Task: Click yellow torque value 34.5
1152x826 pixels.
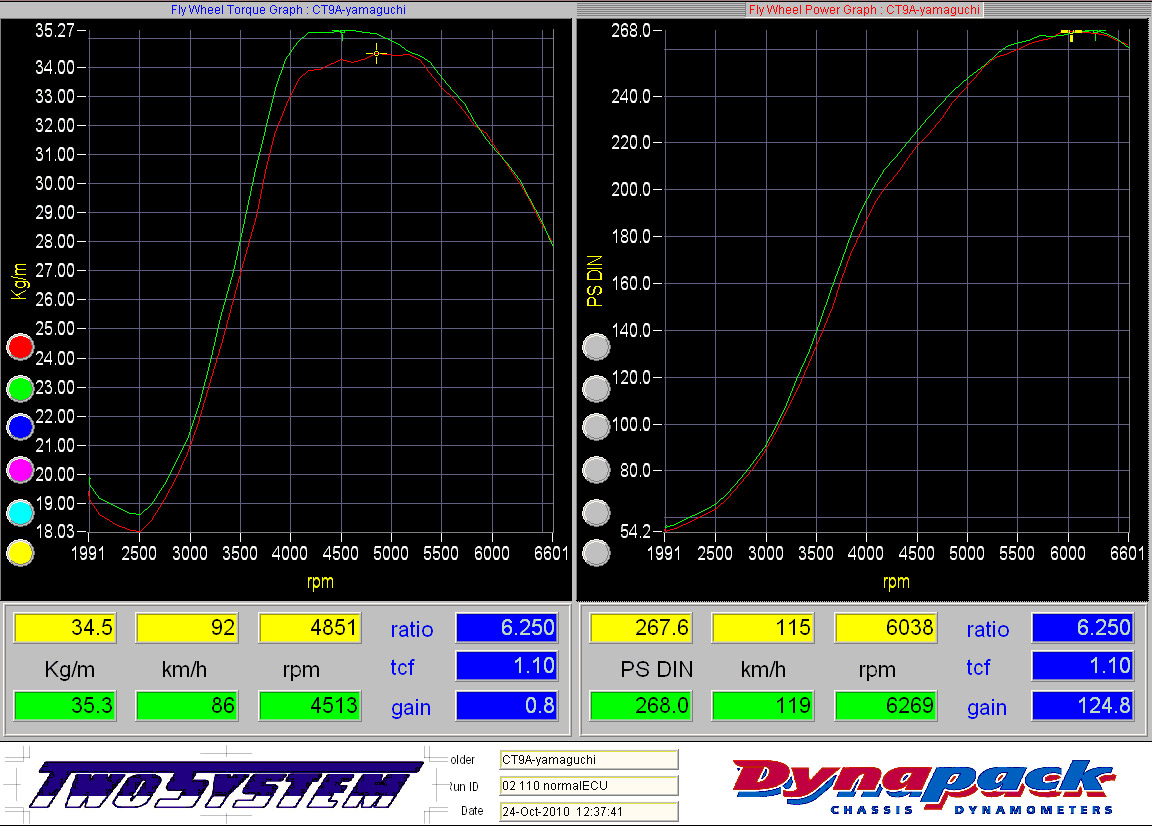Action: pyautogui.click(x=65, y=628)
